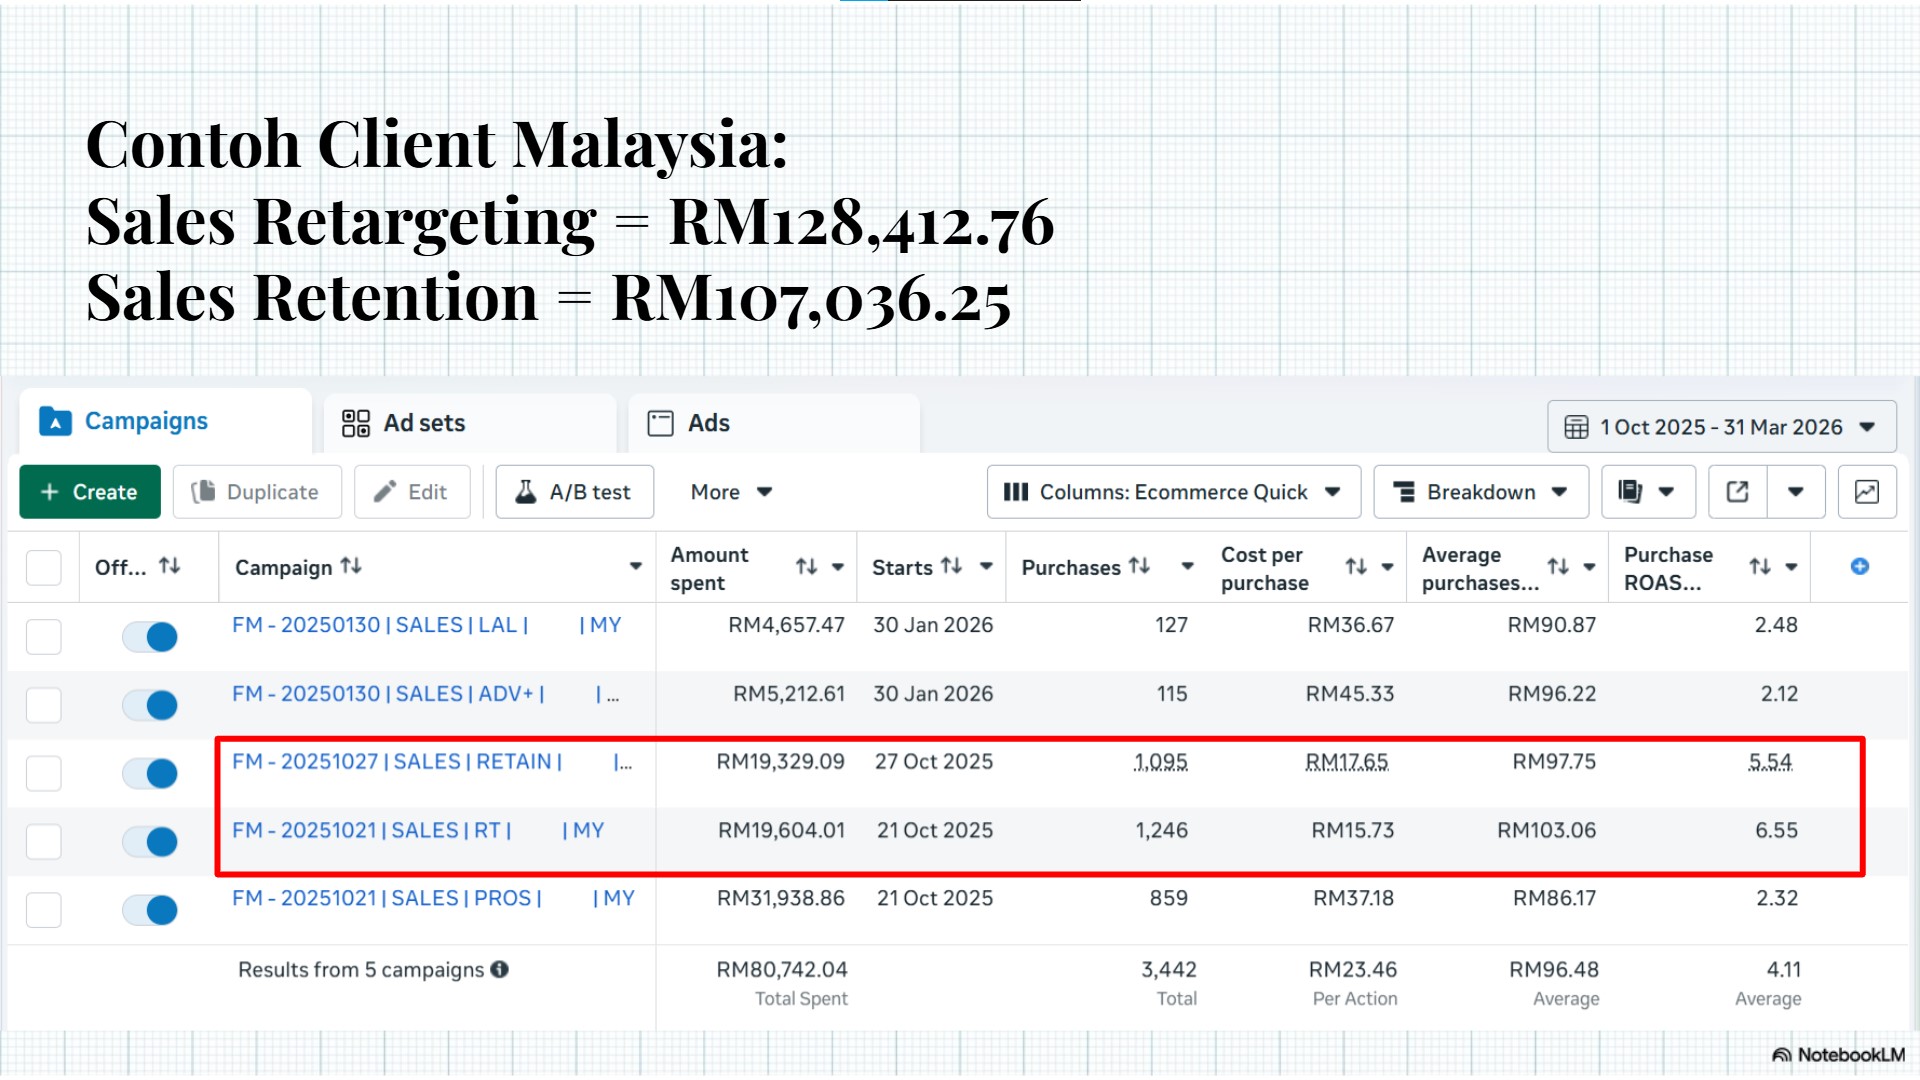Expand the Breakdown dropdown
This screenshot has height=1080, width=1920.
point(1481,492)
